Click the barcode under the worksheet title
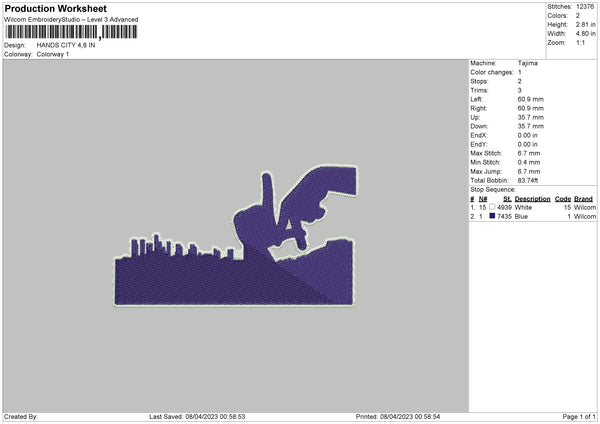600x424 pixels. 71,32
